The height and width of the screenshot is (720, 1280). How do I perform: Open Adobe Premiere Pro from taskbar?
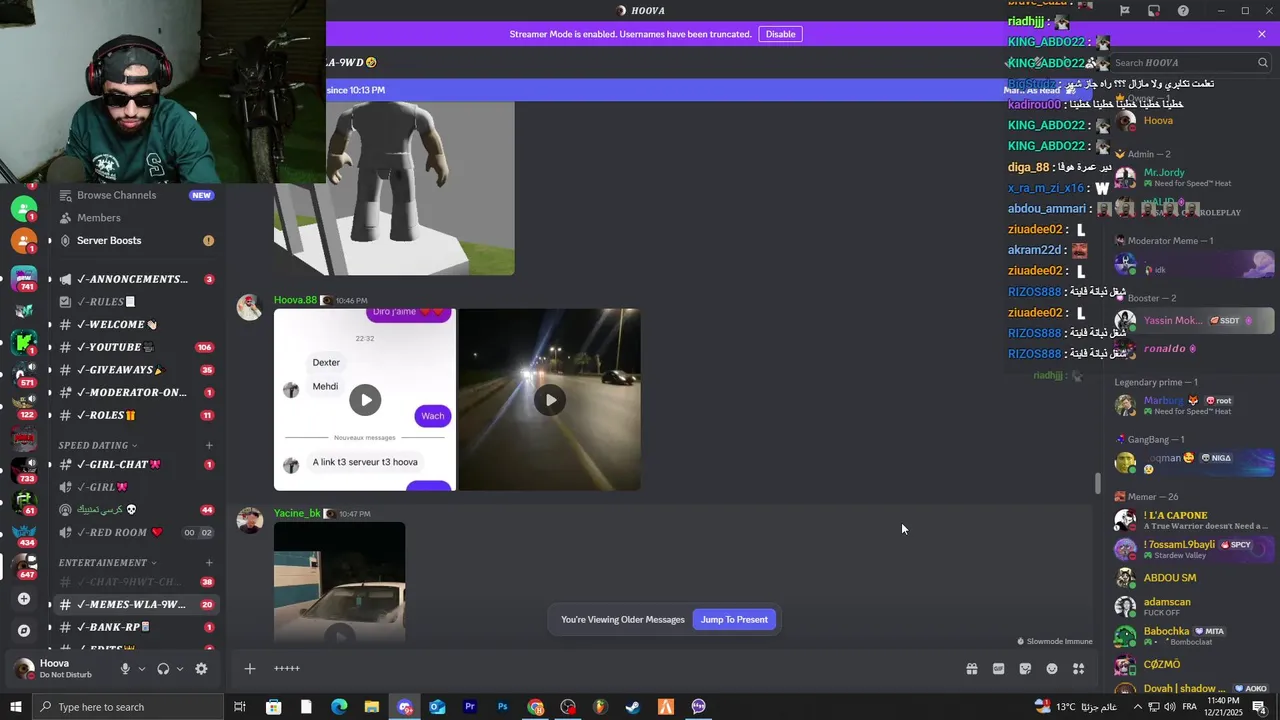[x=470, y=707]
